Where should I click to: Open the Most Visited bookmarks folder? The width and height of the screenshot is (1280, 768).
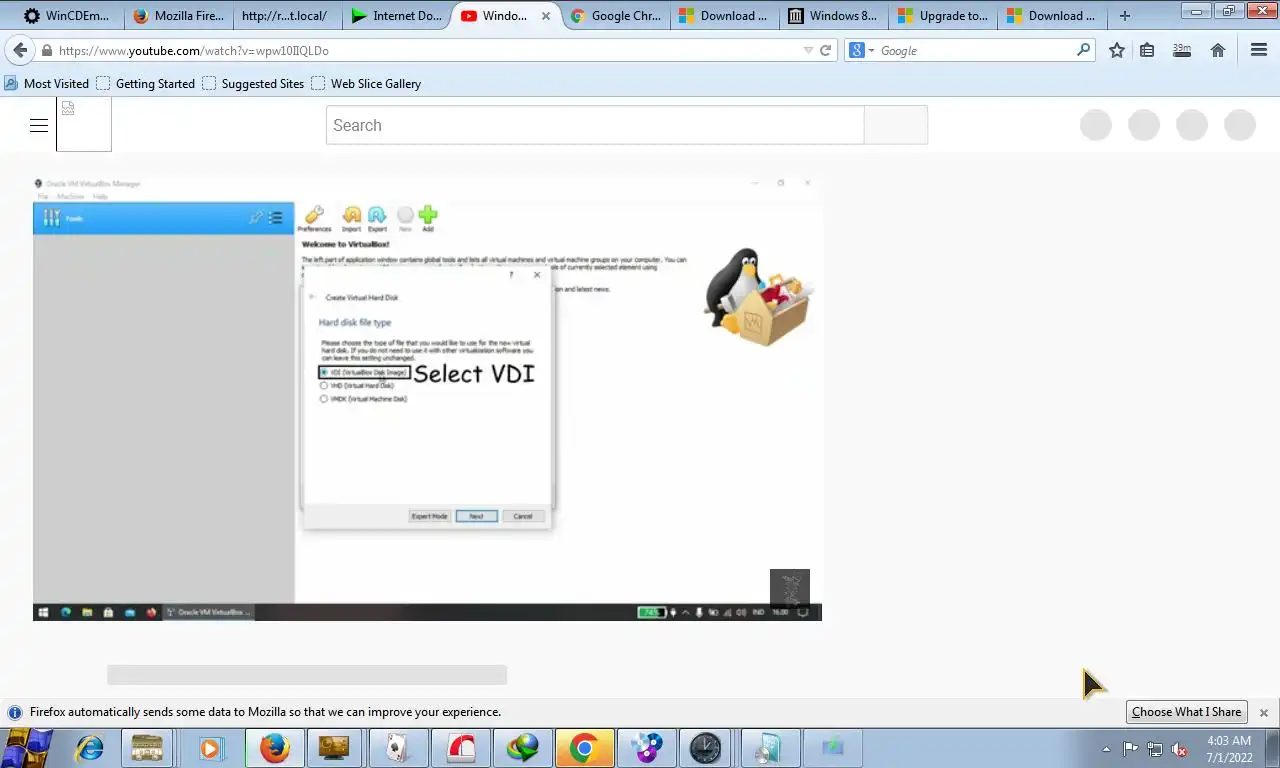[x=47, y=83]
